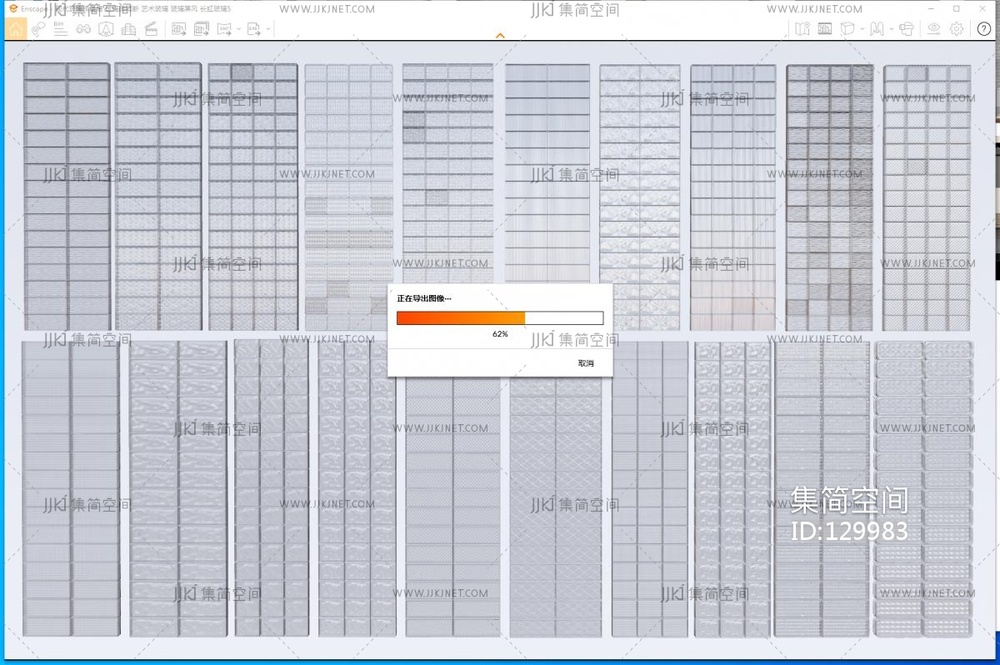Open the BIM info panel icon

(61, 29)
